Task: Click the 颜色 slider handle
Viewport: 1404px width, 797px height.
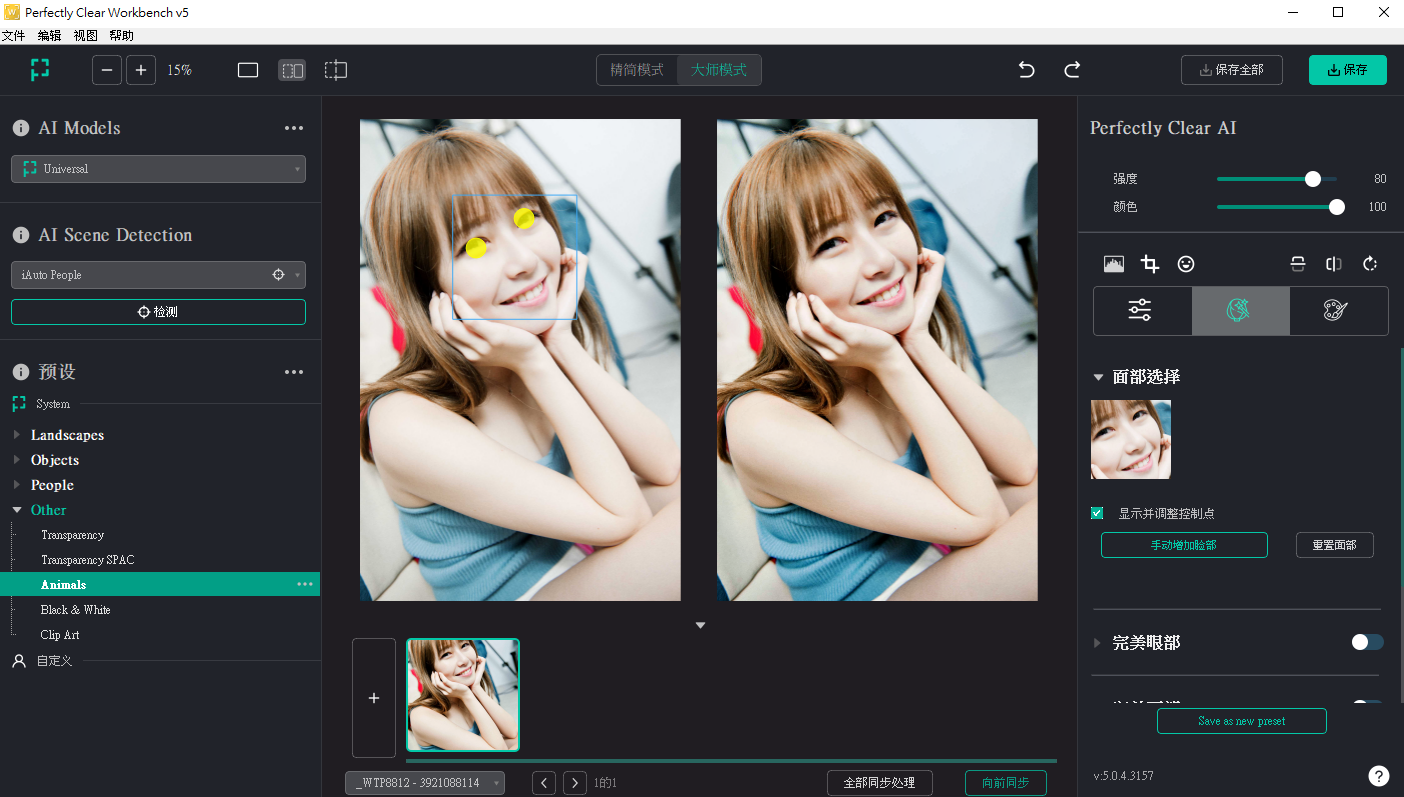Action: (1337, 207)
